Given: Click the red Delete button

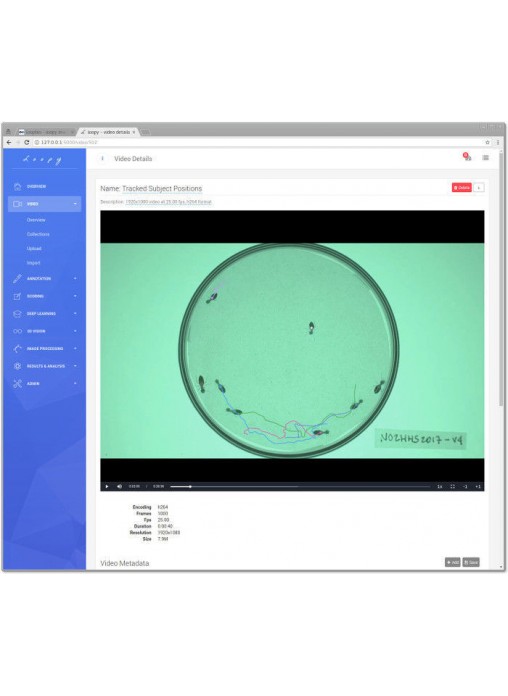Looking at the screenshot, I should coord(462,188).
